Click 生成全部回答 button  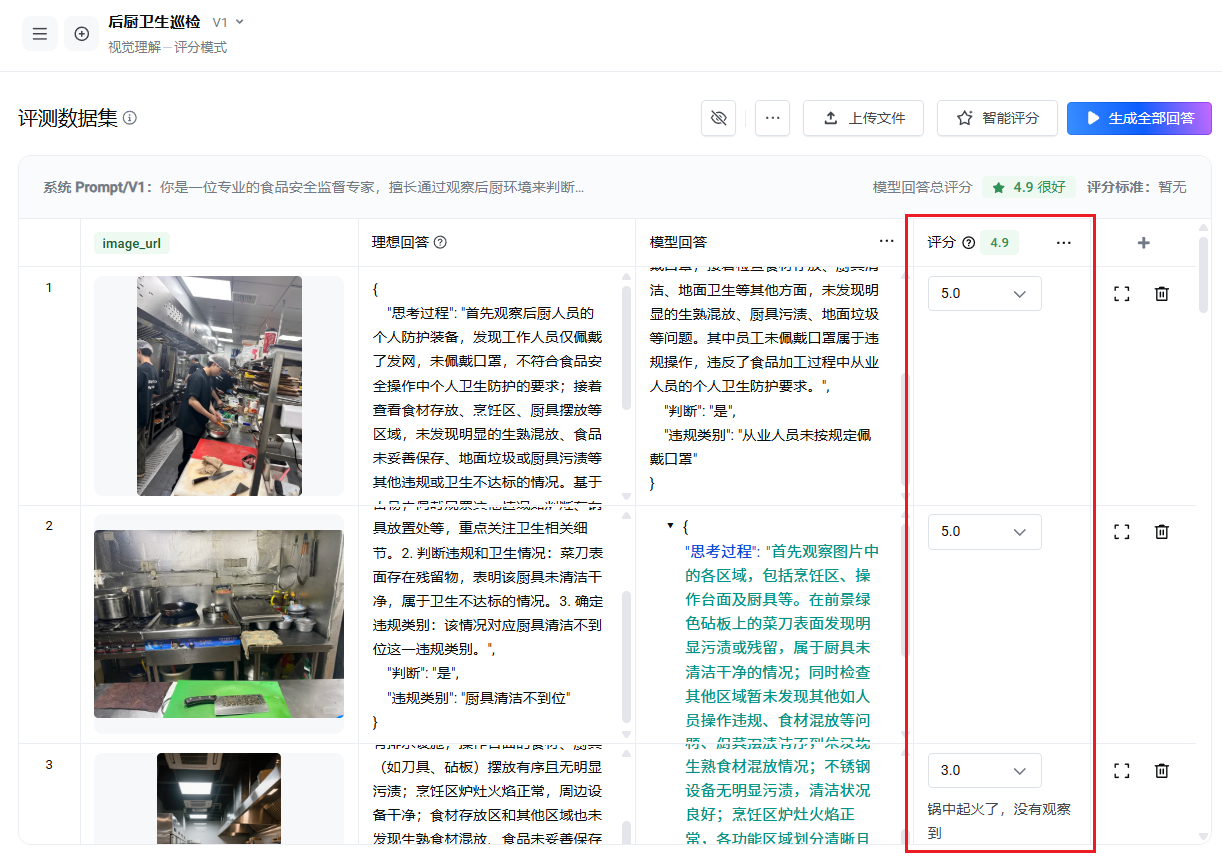coord(1139,118)
